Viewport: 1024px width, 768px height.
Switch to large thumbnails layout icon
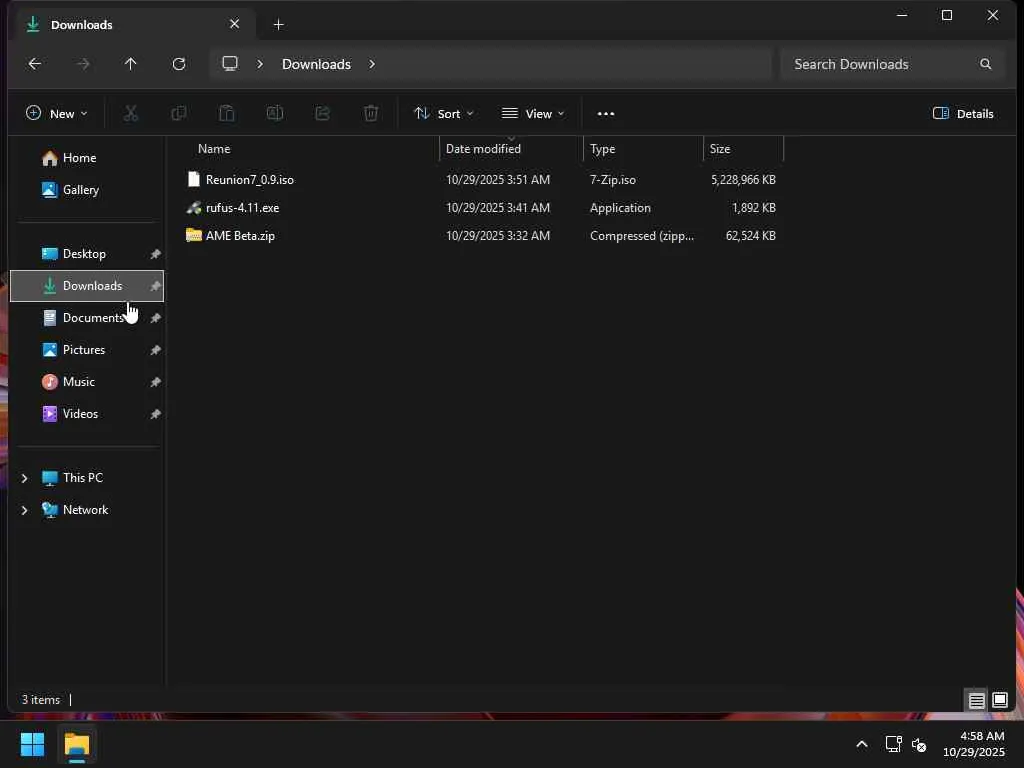[1000, 700]
